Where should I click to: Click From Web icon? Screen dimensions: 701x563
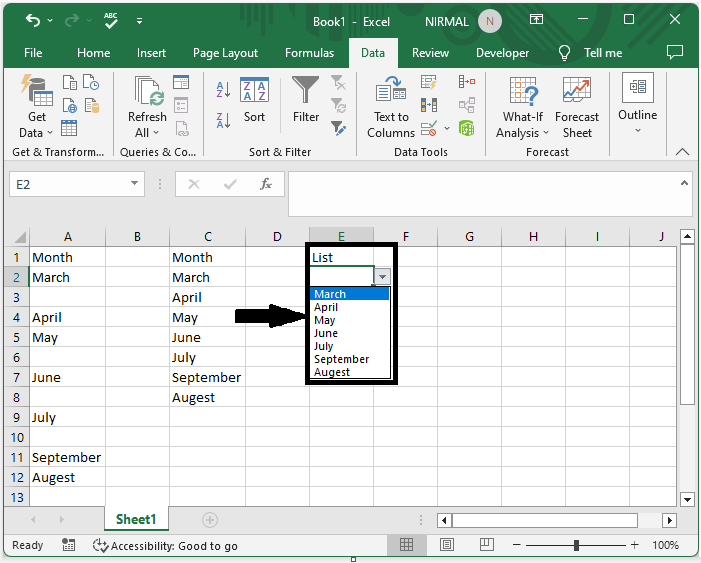69,106
